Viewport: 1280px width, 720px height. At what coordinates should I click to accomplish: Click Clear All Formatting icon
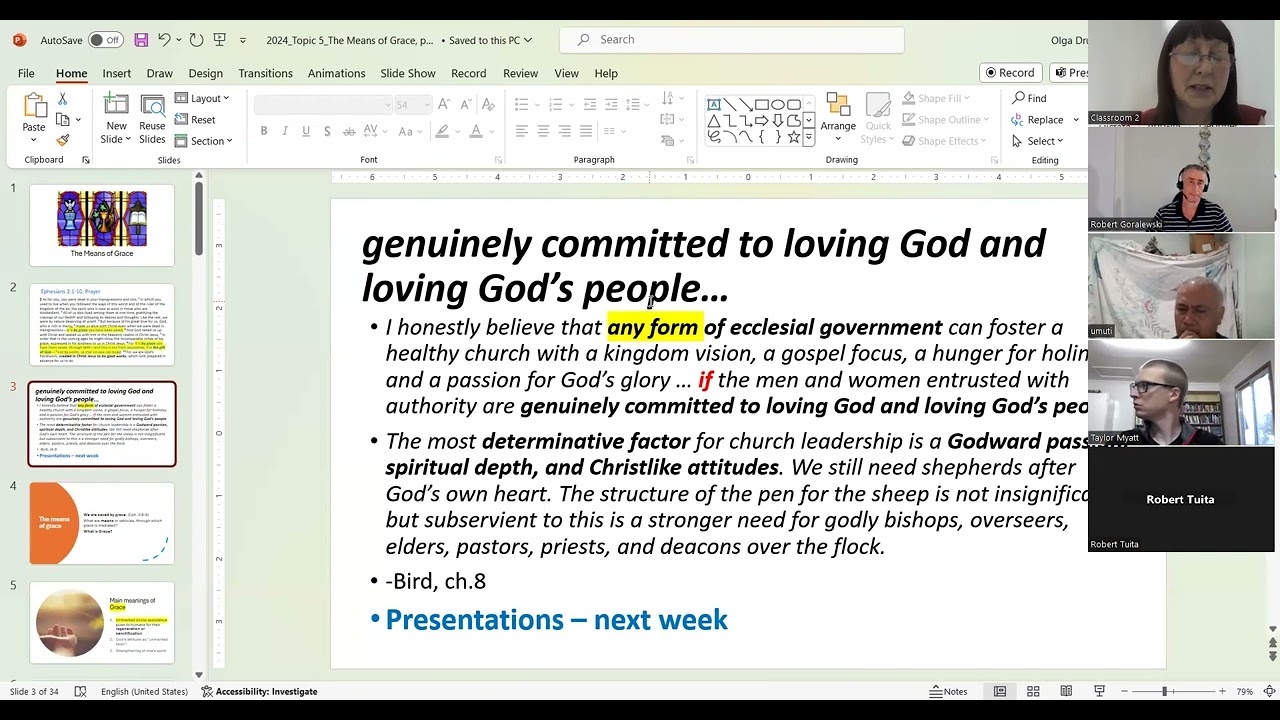pyautogui.click(x=488, y=104)
